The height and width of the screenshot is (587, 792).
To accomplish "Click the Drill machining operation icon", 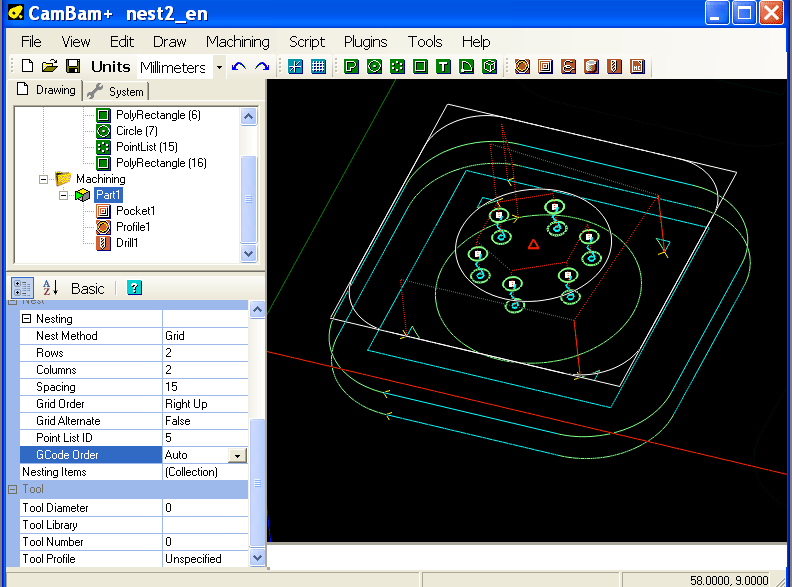I will [x=614, y=67].
